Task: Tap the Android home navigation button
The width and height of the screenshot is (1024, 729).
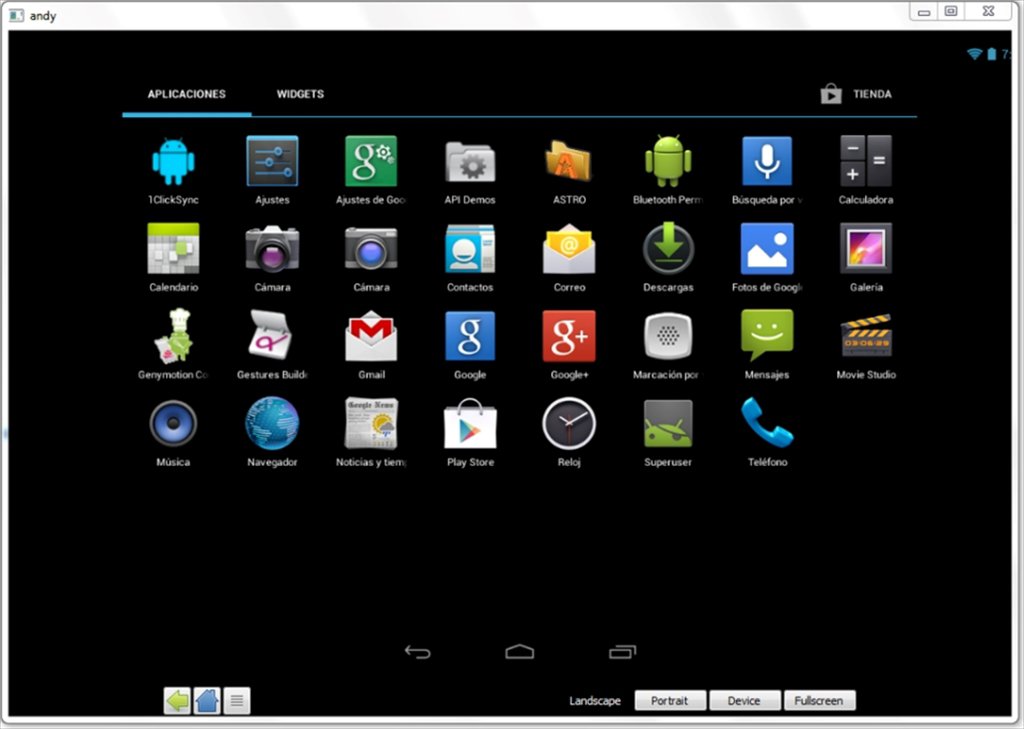Action: click(x=519, y=652)
